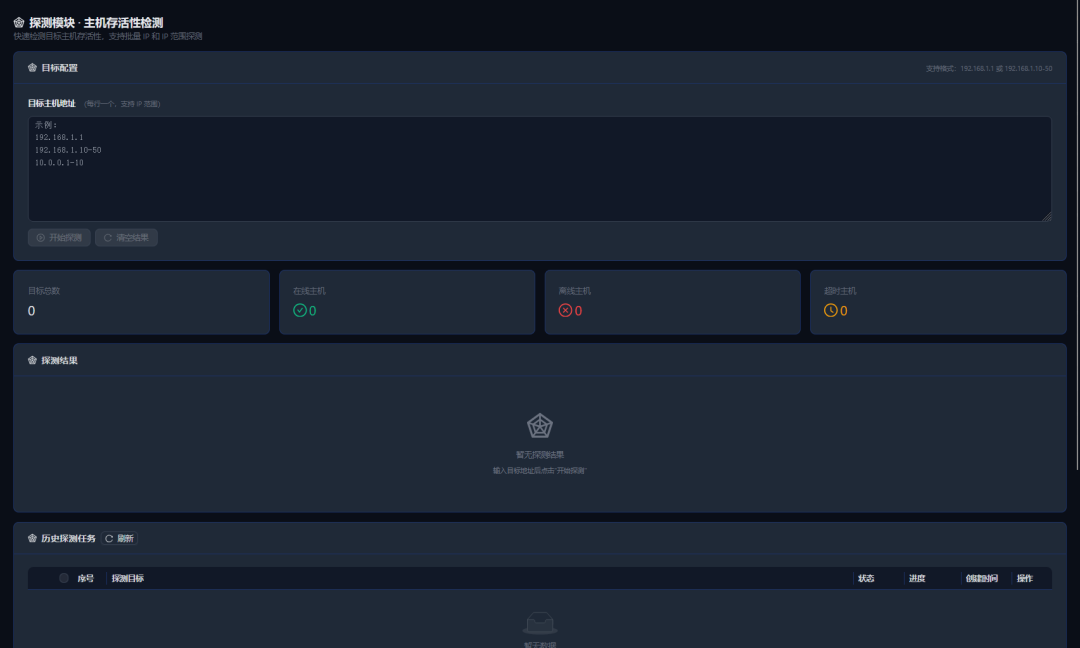
Task: Click the 进度 column header
Action: (917, 578)
